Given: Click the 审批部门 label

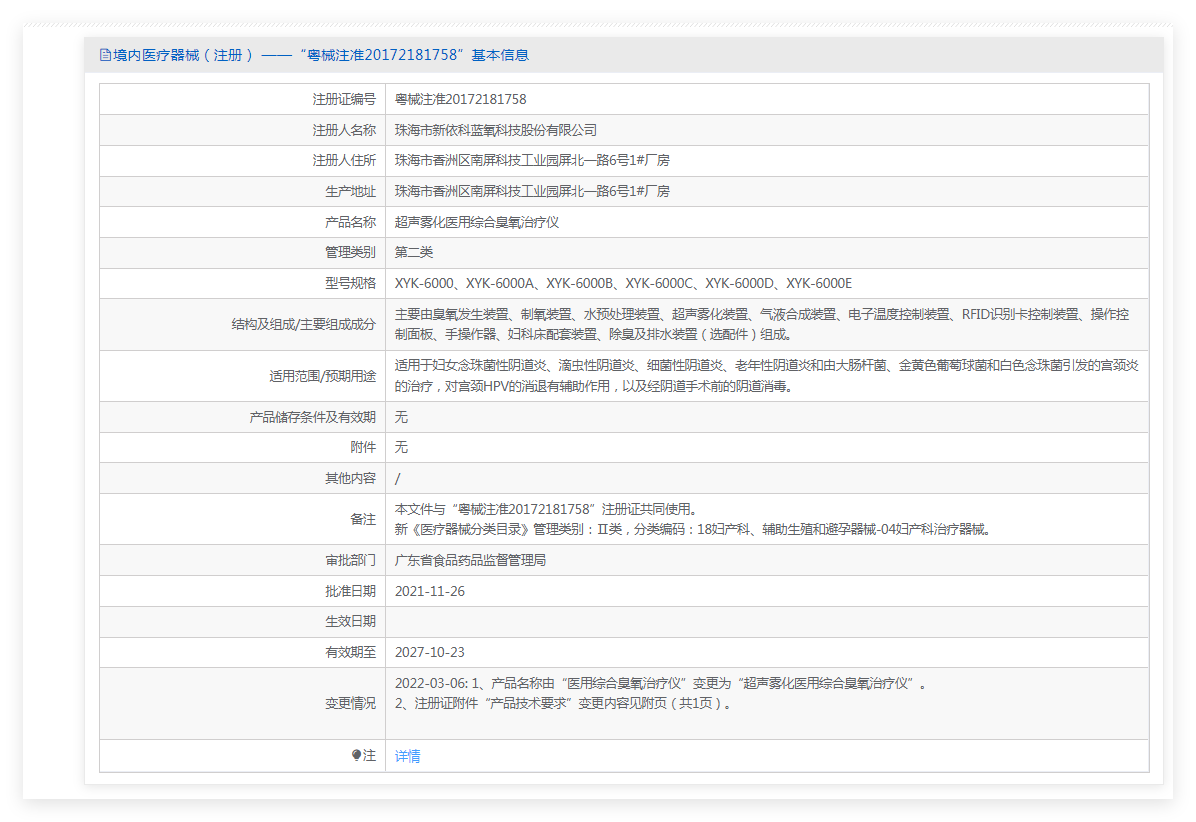Looking at the screenshot, I should click(350, 560).
